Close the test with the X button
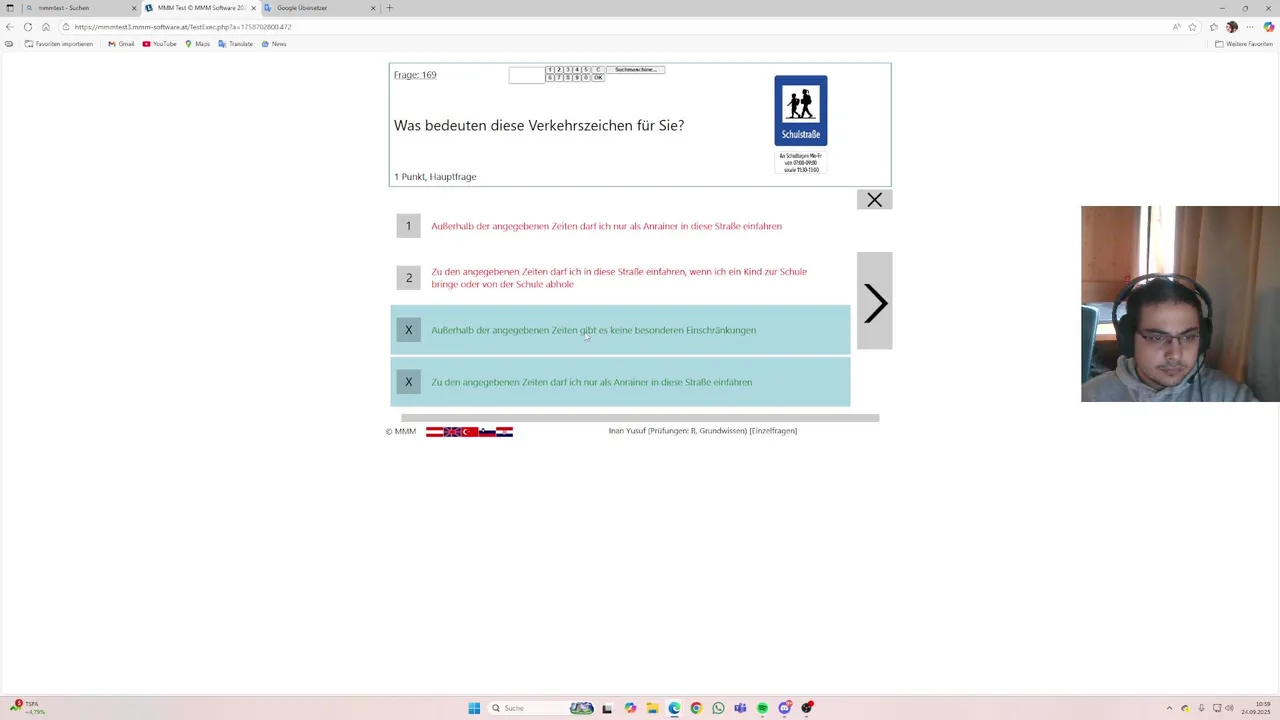 pos(874,200)
